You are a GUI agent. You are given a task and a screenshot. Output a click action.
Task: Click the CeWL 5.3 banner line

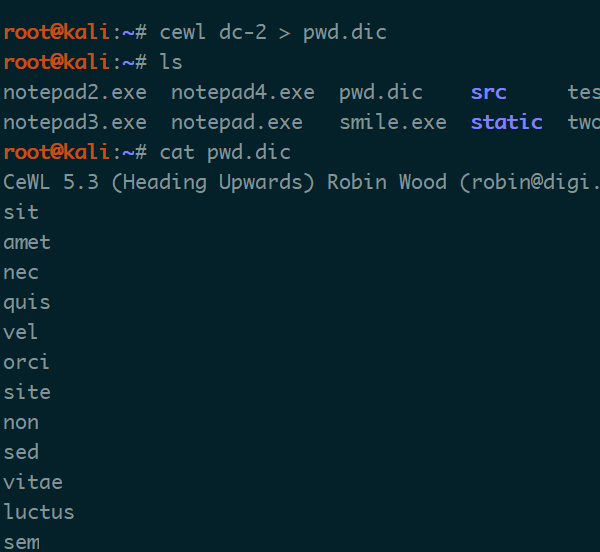302,182
